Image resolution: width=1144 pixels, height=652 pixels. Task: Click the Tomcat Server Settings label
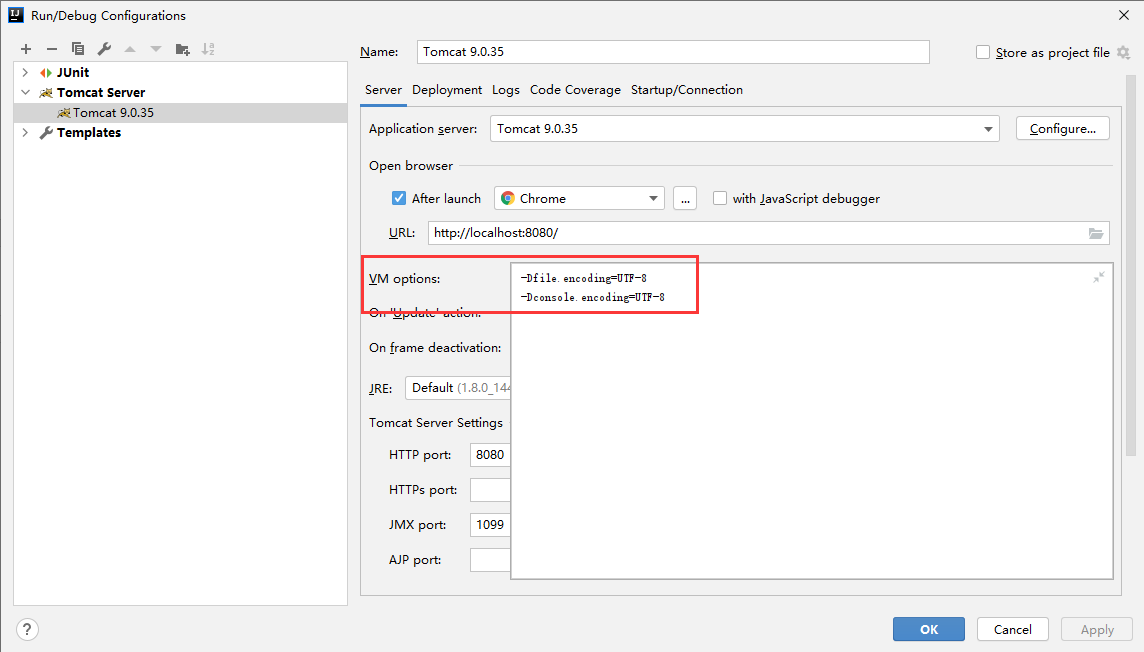click(436, 423)
